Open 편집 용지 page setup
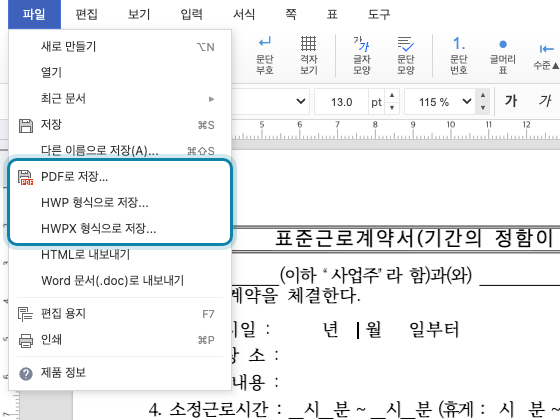The width and height of the screenshot is (560, 420). coord(120,314)
